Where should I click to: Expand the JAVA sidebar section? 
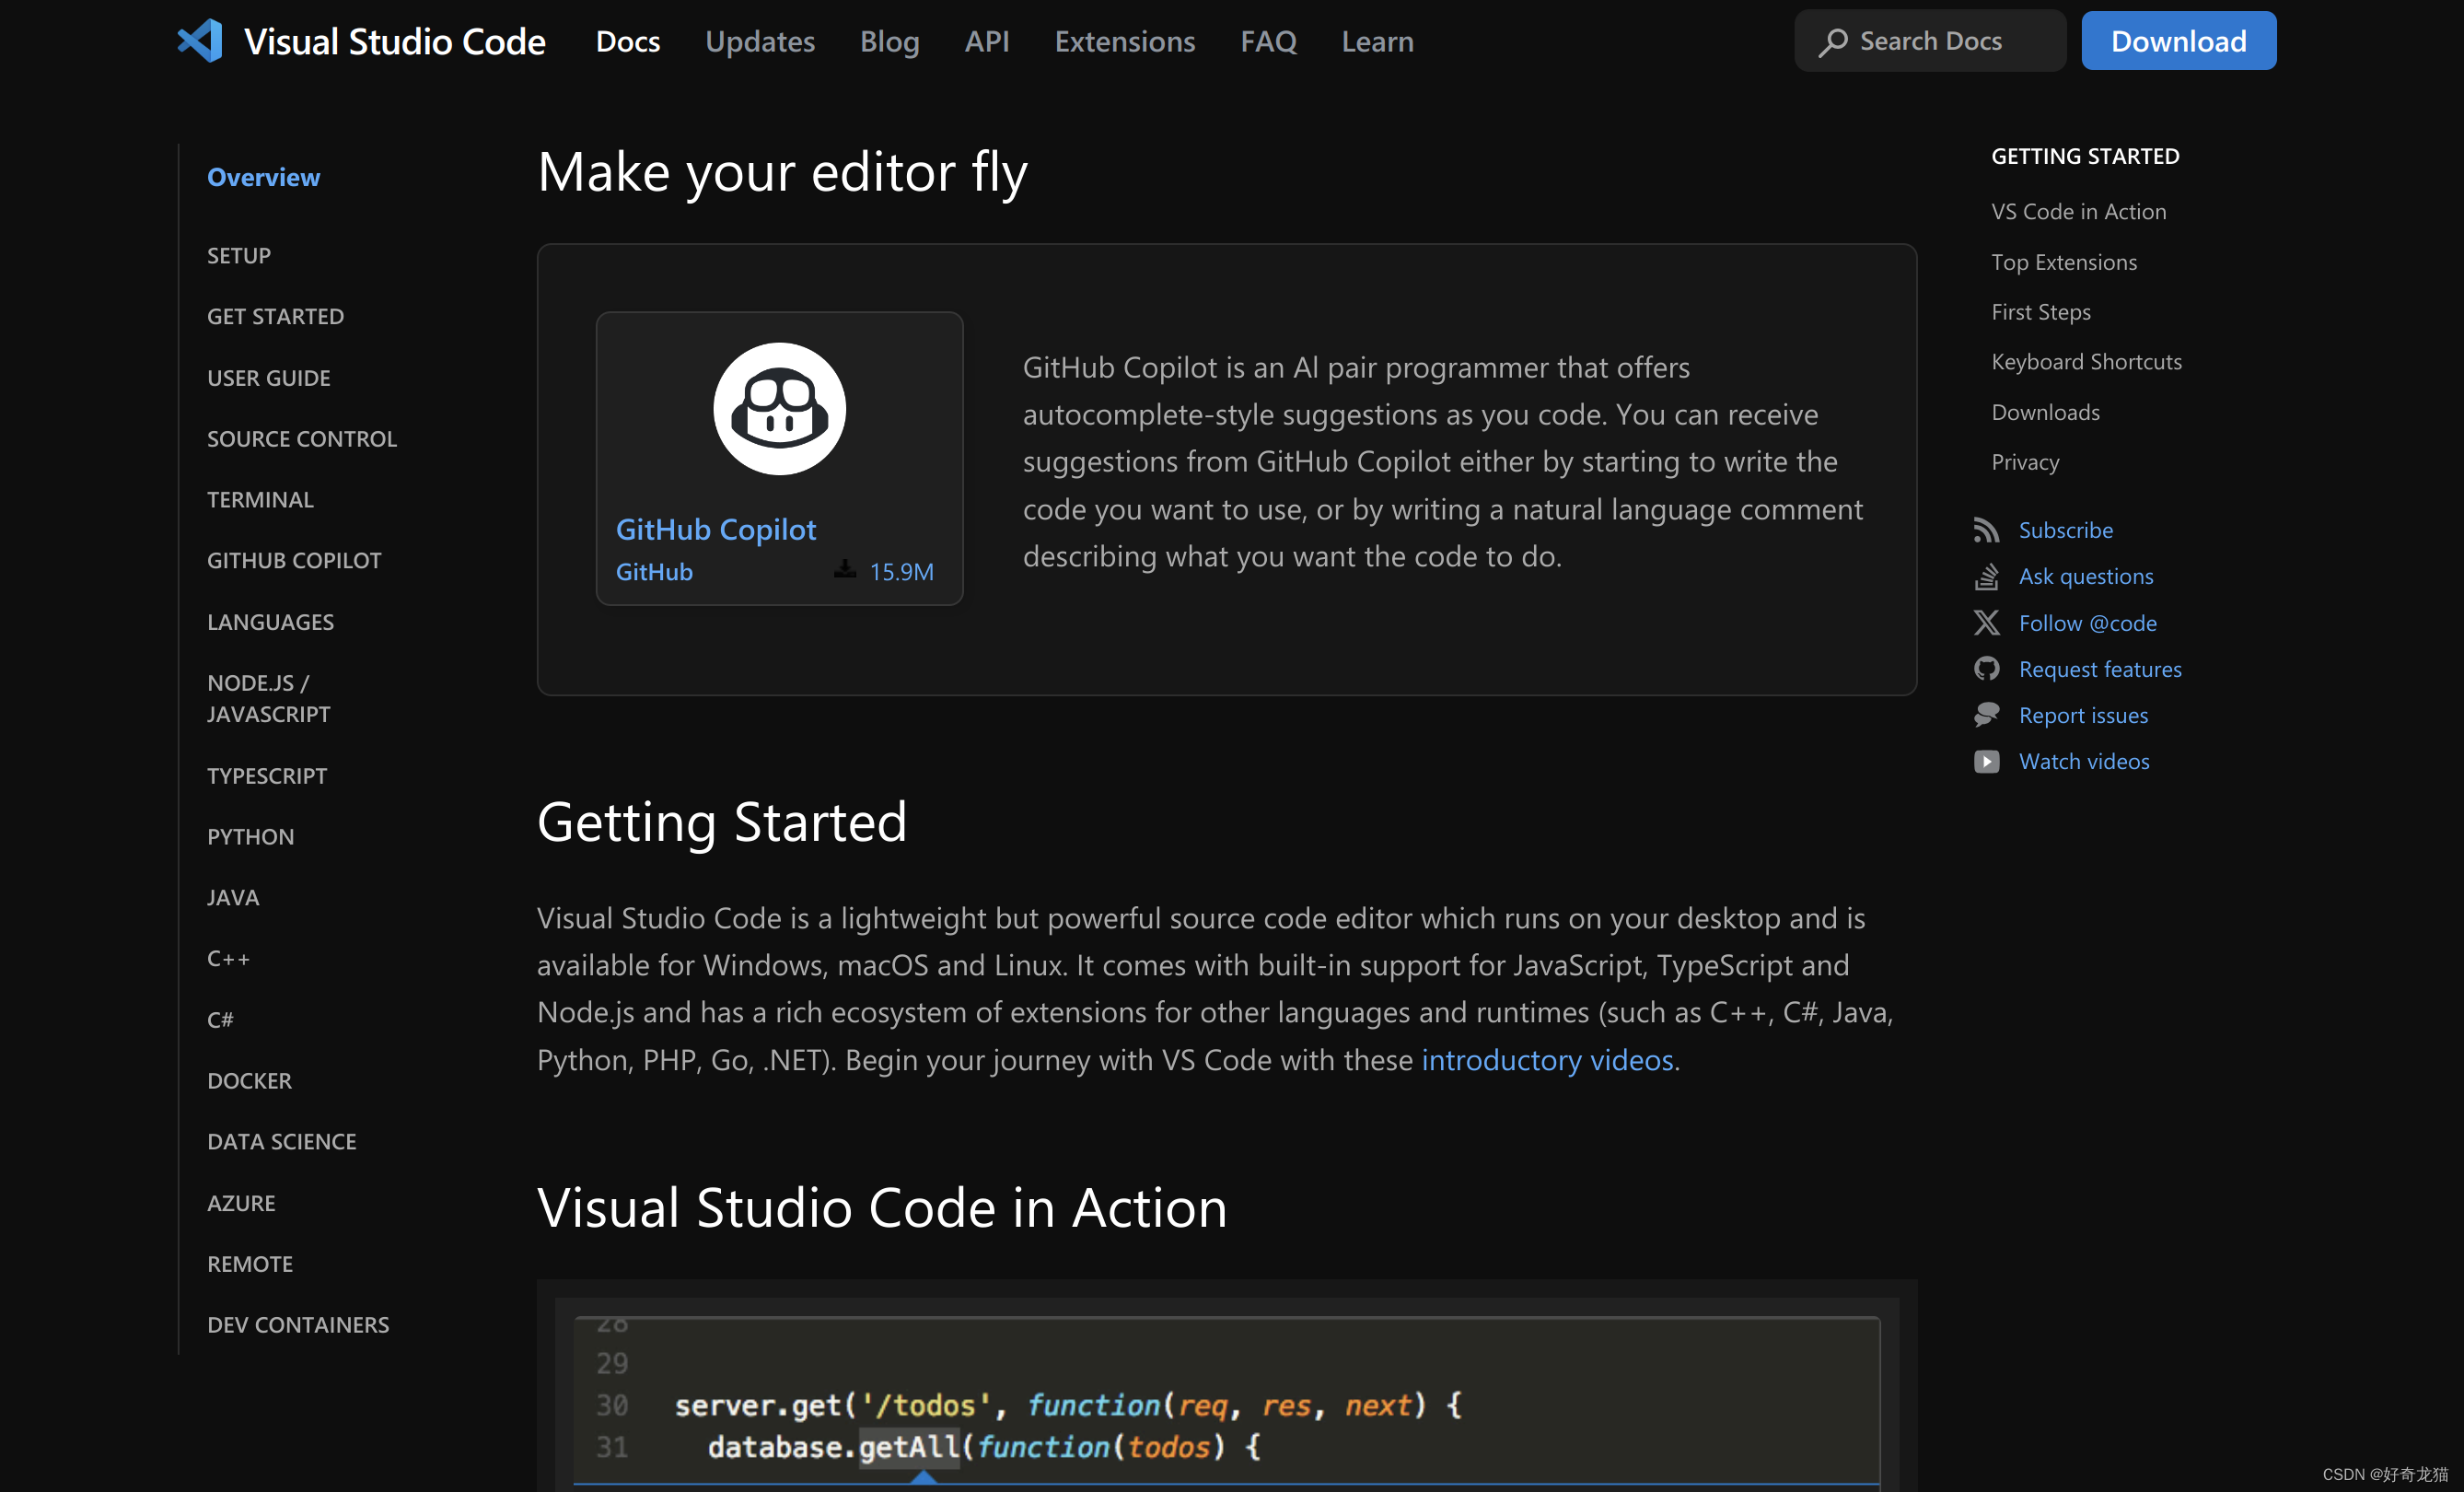coord(232,898)
